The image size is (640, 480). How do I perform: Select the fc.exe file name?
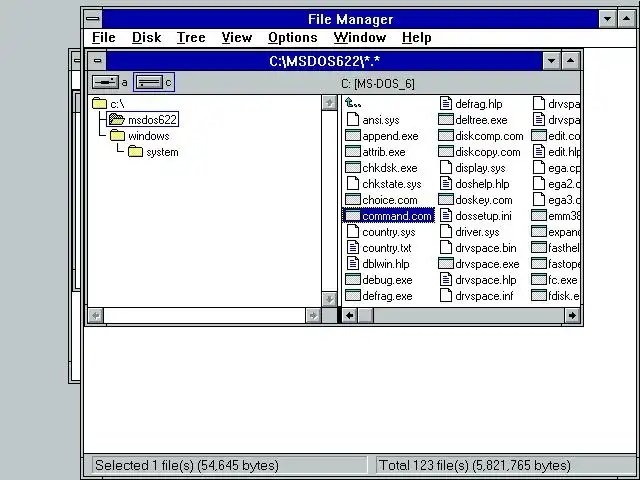tap(563, 280)
